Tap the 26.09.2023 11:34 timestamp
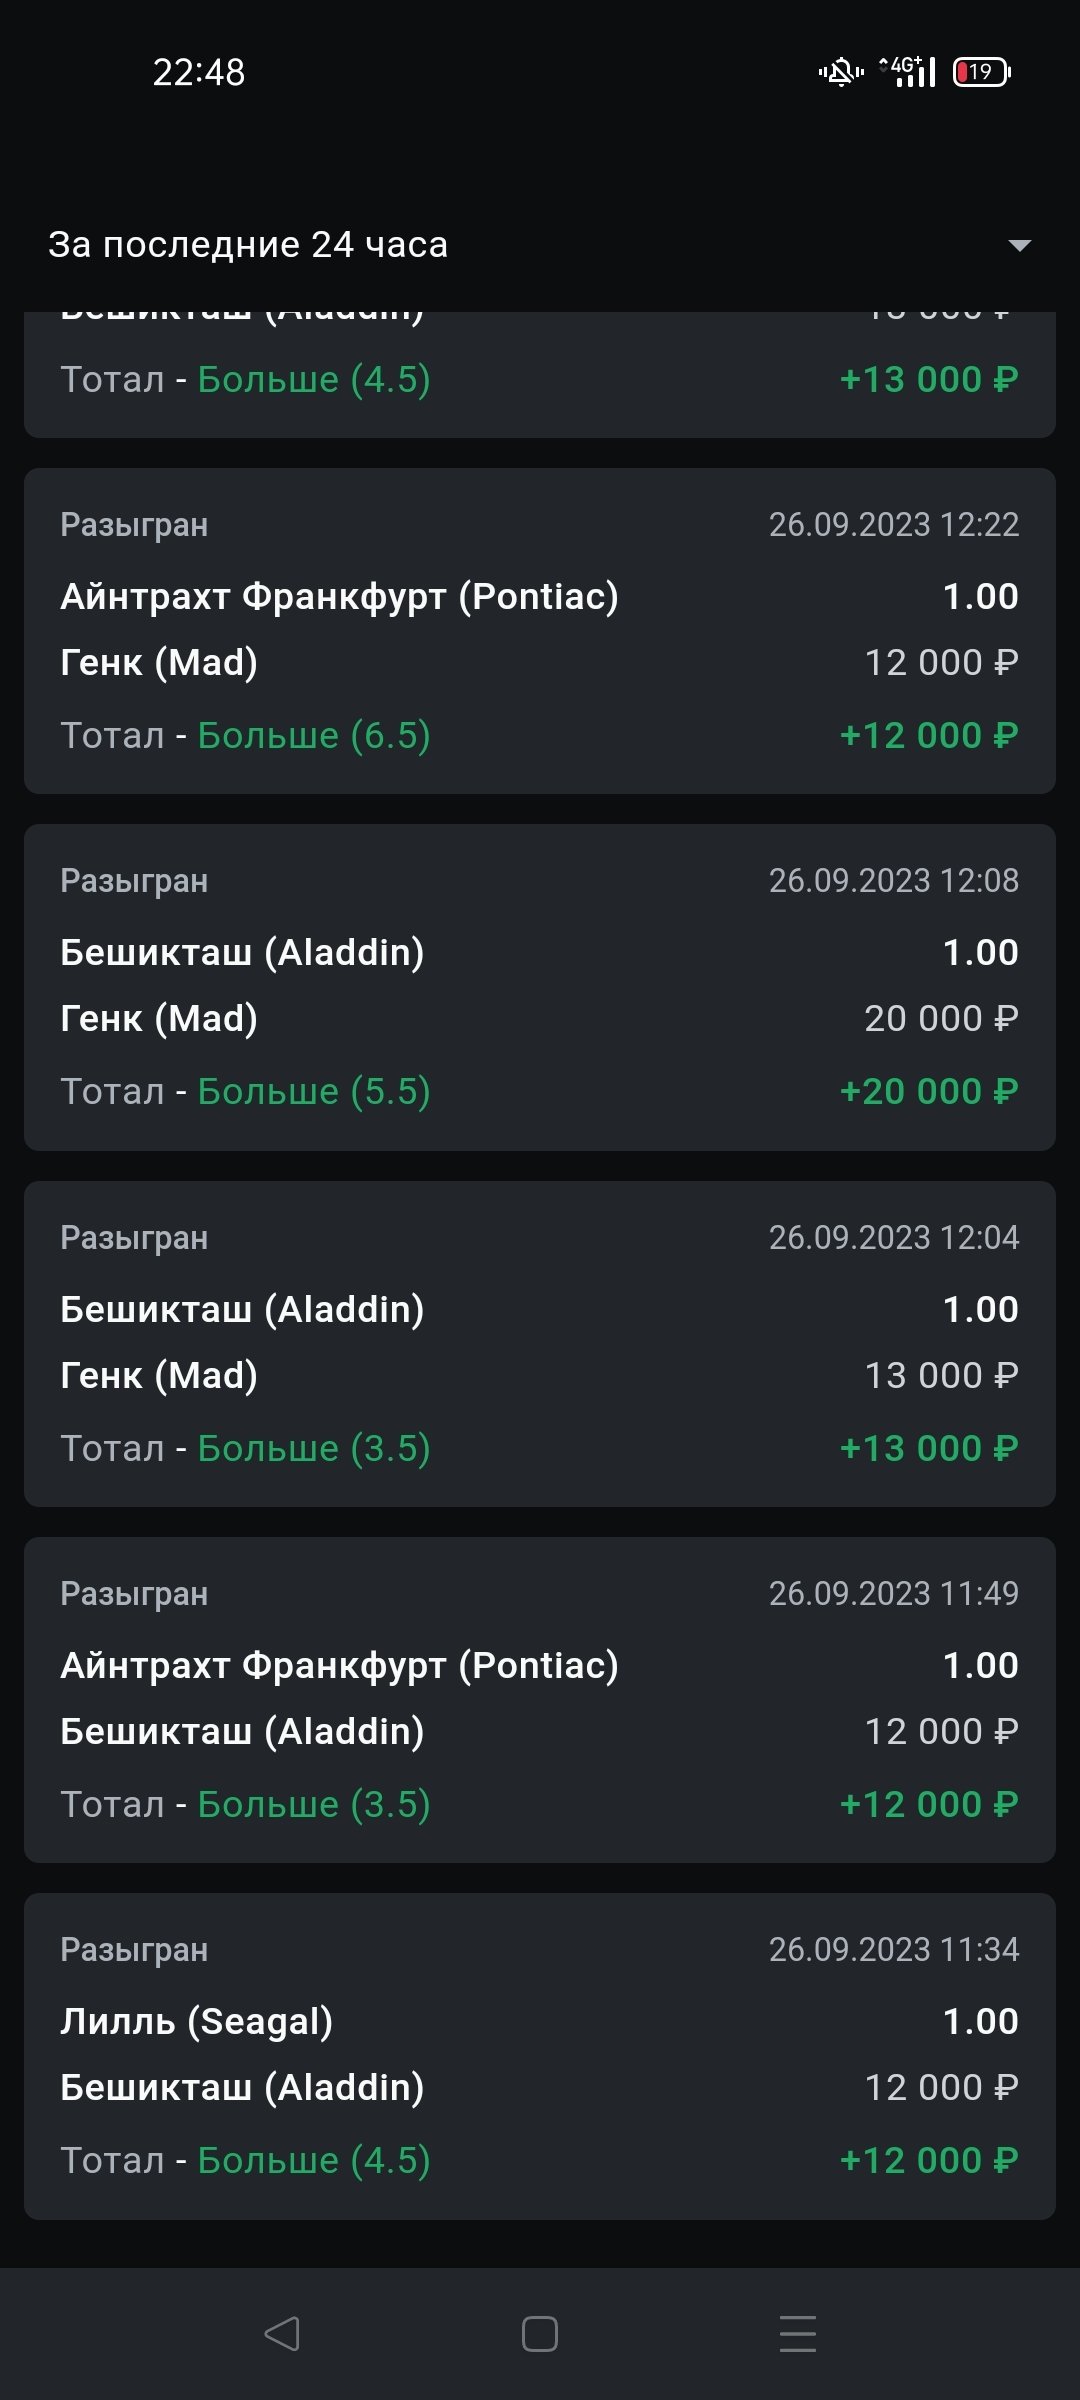The image size is (1080, 2400). [893, 1949]
